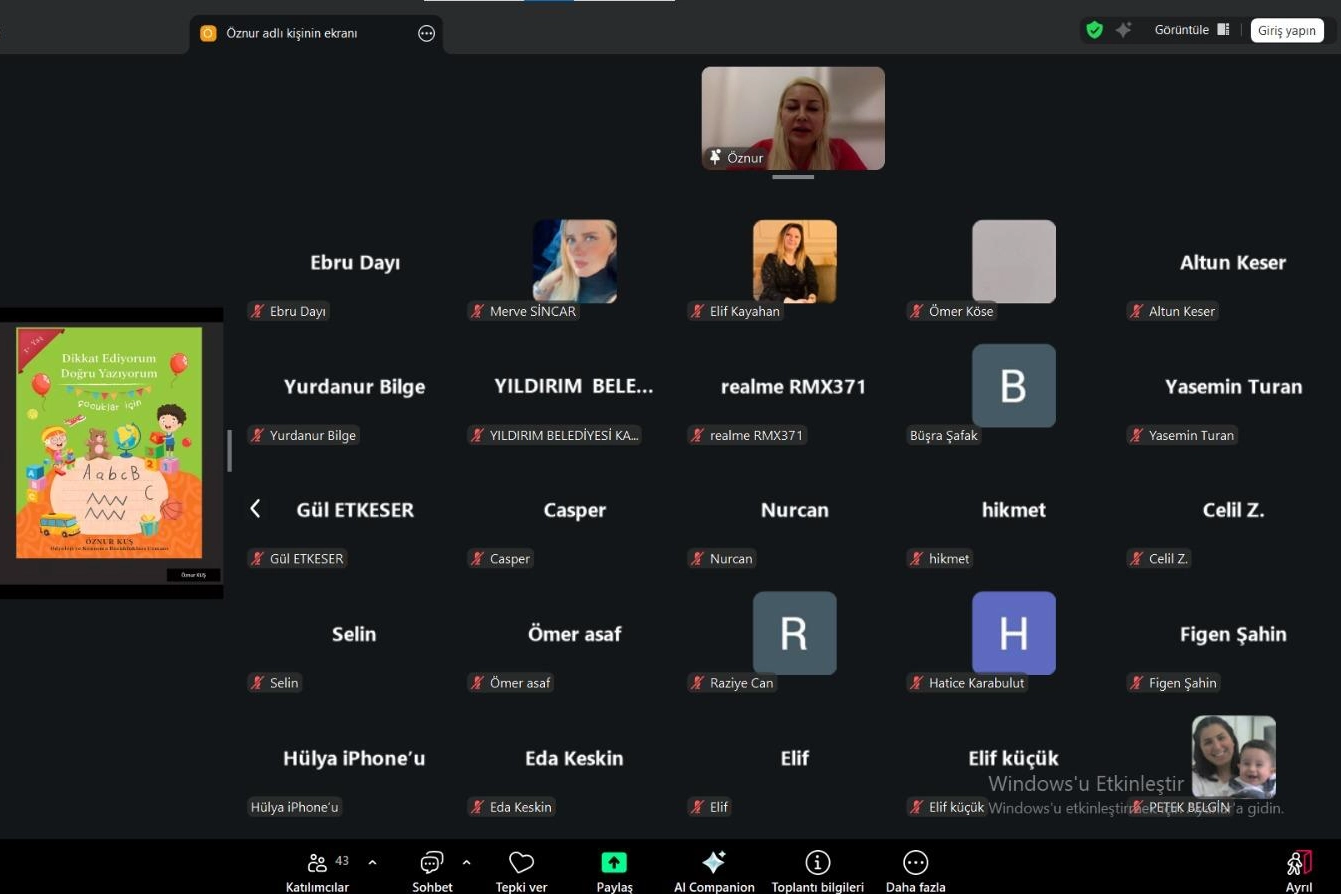Open the Katılımcılar participants panel
Screen dimensions: 1341x894
coord(318,864)
